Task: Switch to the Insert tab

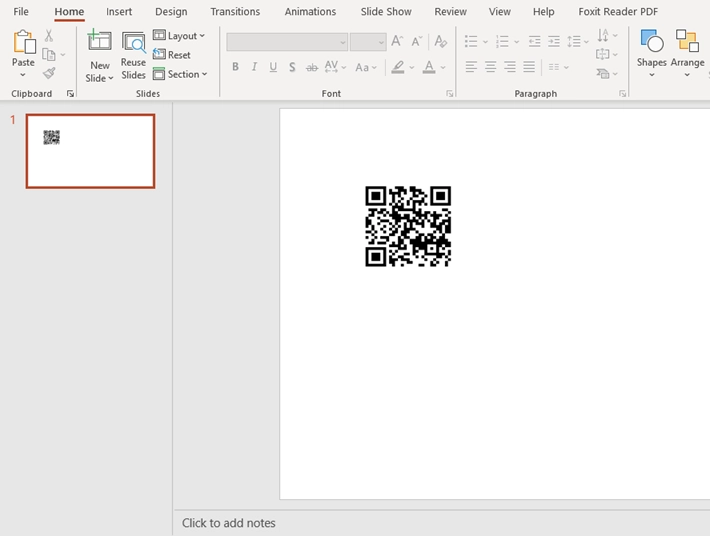Action: coord(119,12)
